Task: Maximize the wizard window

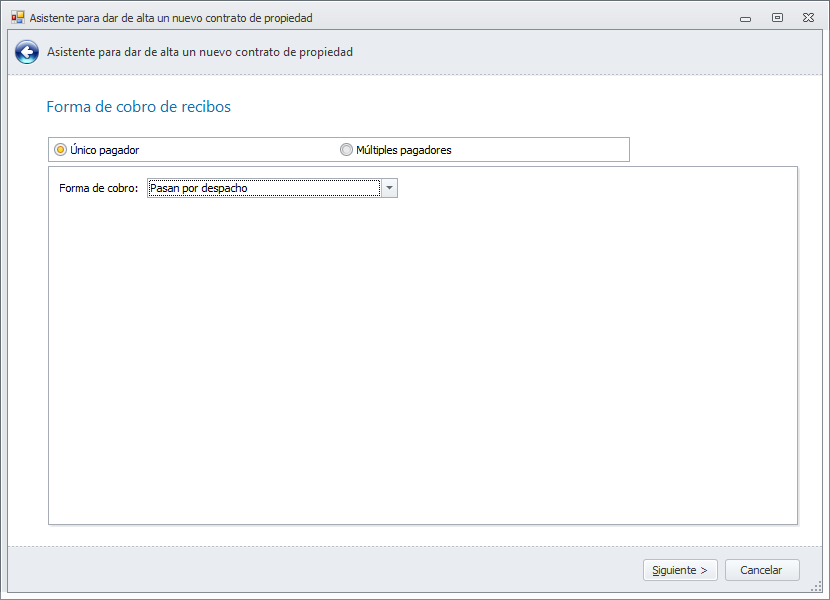Action: coord(777,17)
